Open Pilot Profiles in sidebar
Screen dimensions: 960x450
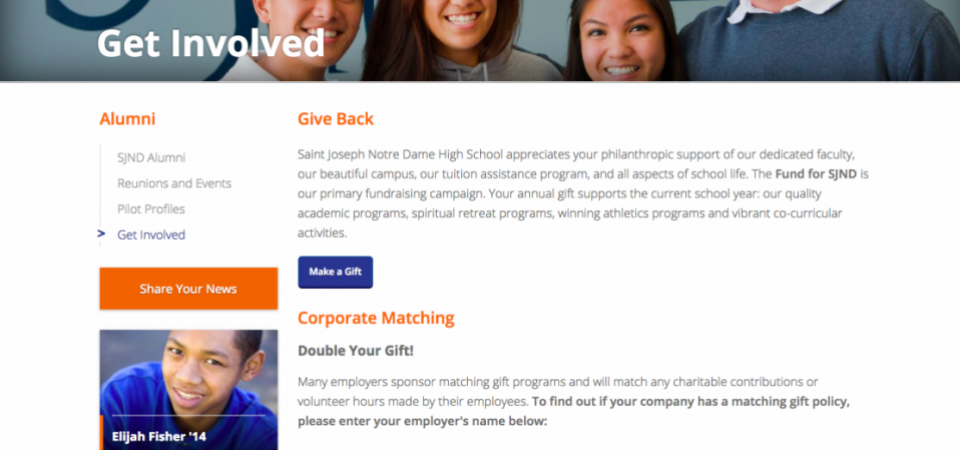point(151,209)
